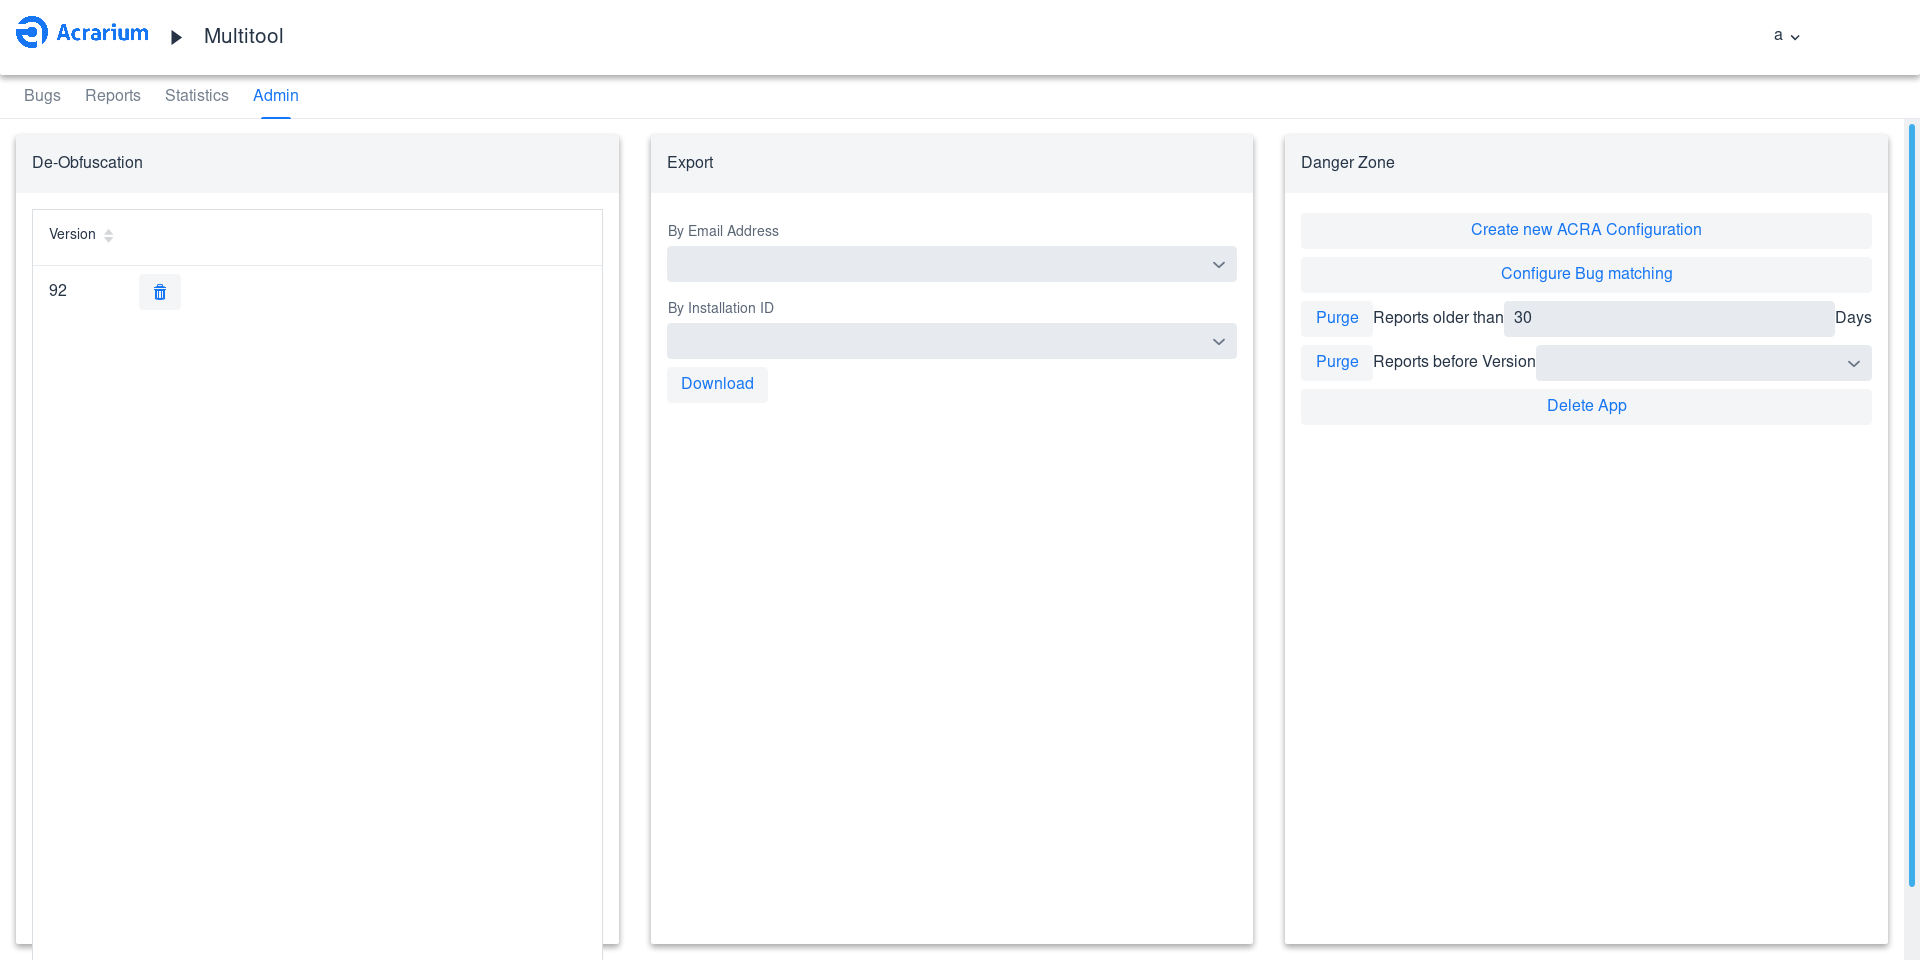
Task: Open the By Email Address dropdown
Action: (x=952, y=264)
